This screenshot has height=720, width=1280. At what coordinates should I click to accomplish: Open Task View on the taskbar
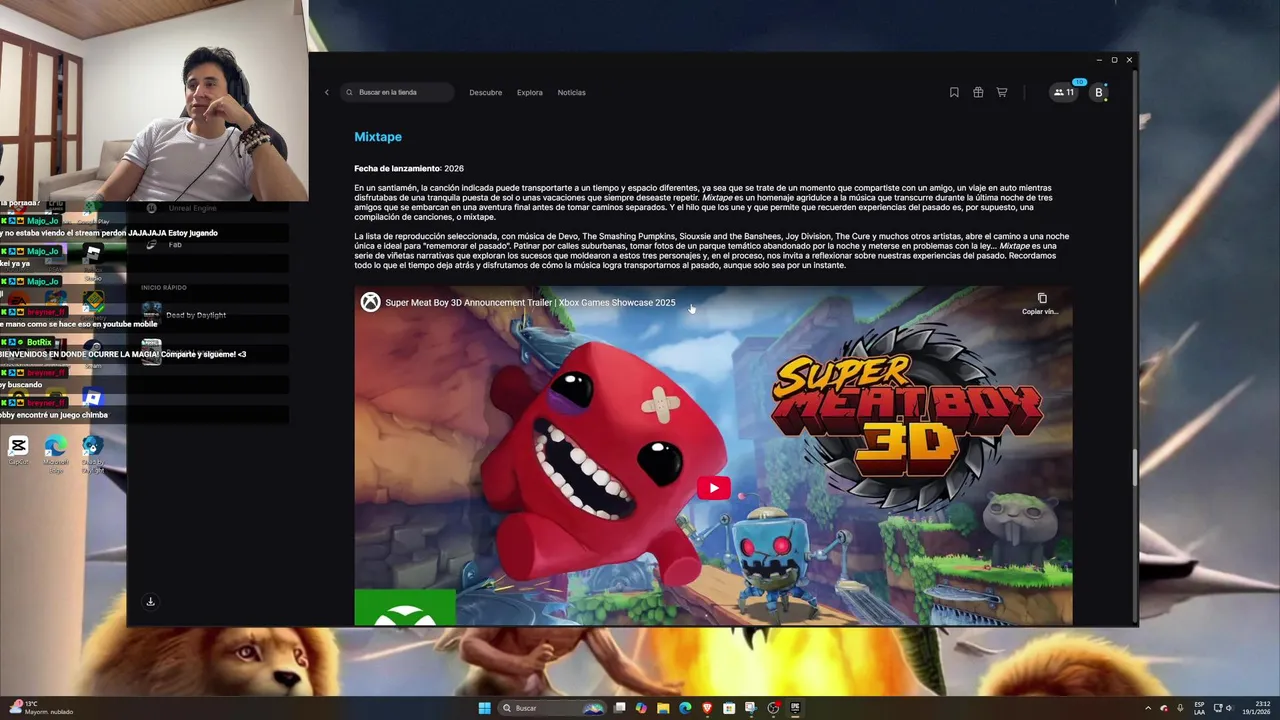[620, 708]
